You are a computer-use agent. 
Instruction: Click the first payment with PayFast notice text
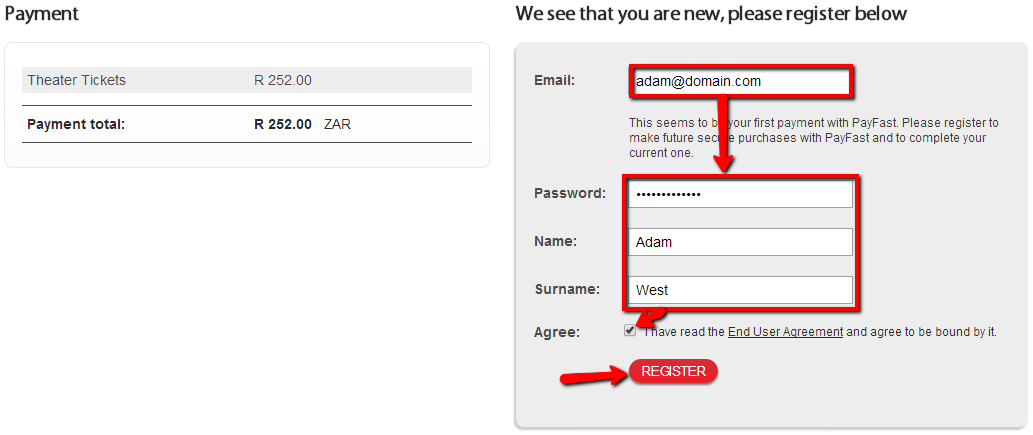814,138
